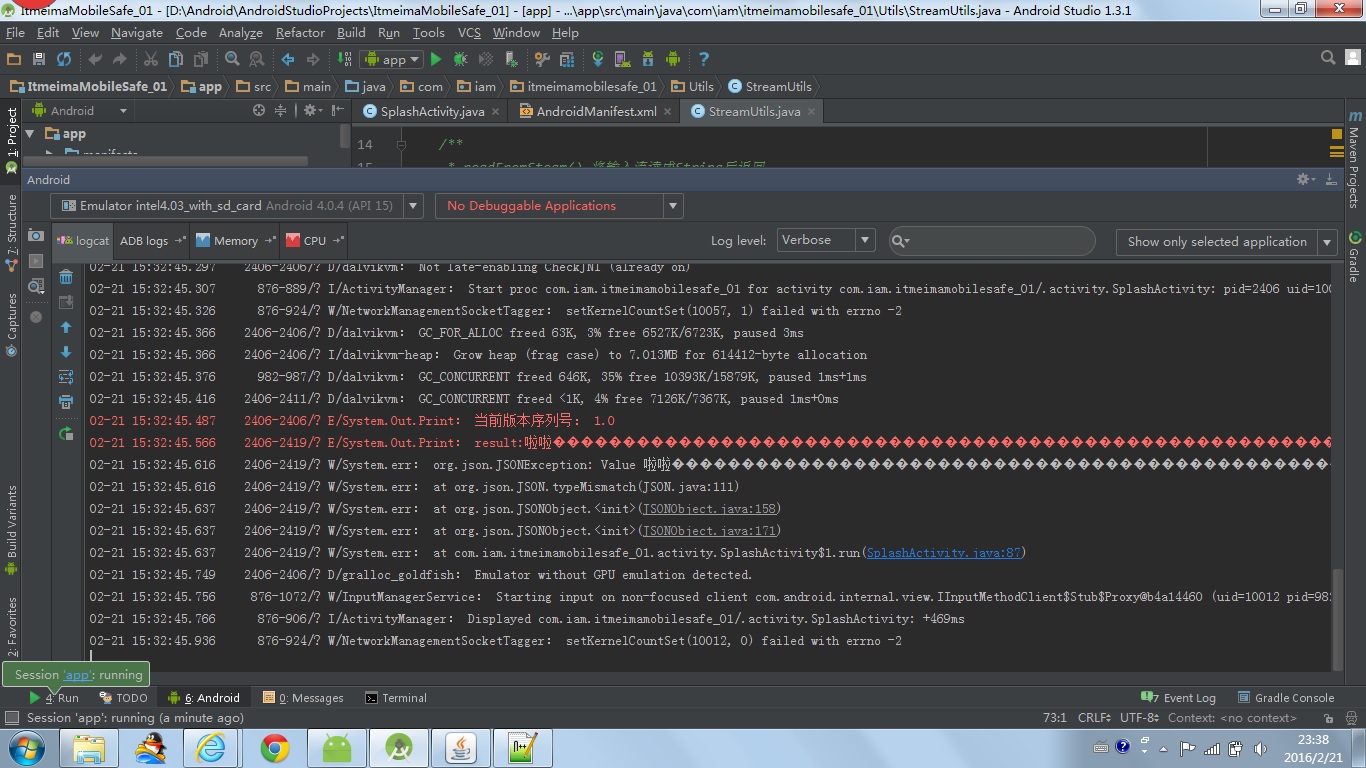The image size is (1366, 768).
Task: Click Sync Project with Gradle Files icon
Action: pos(598,59)
